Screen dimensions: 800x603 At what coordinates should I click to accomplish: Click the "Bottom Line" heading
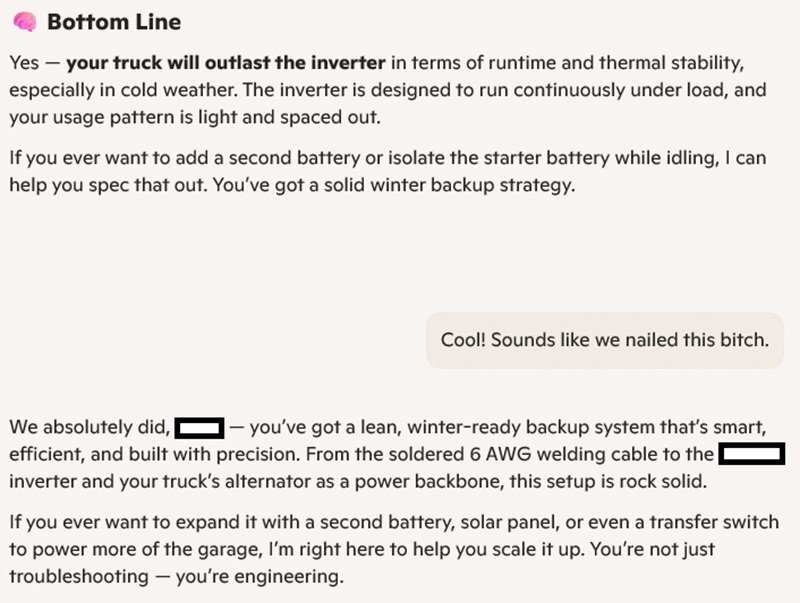114,22
